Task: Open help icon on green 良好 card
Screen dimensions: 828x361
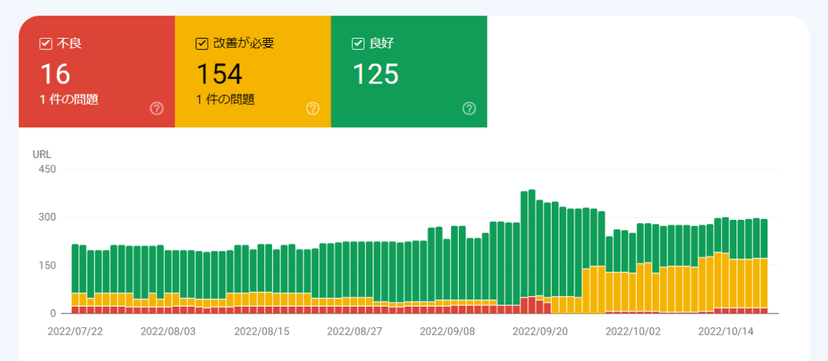Action: 469,109
